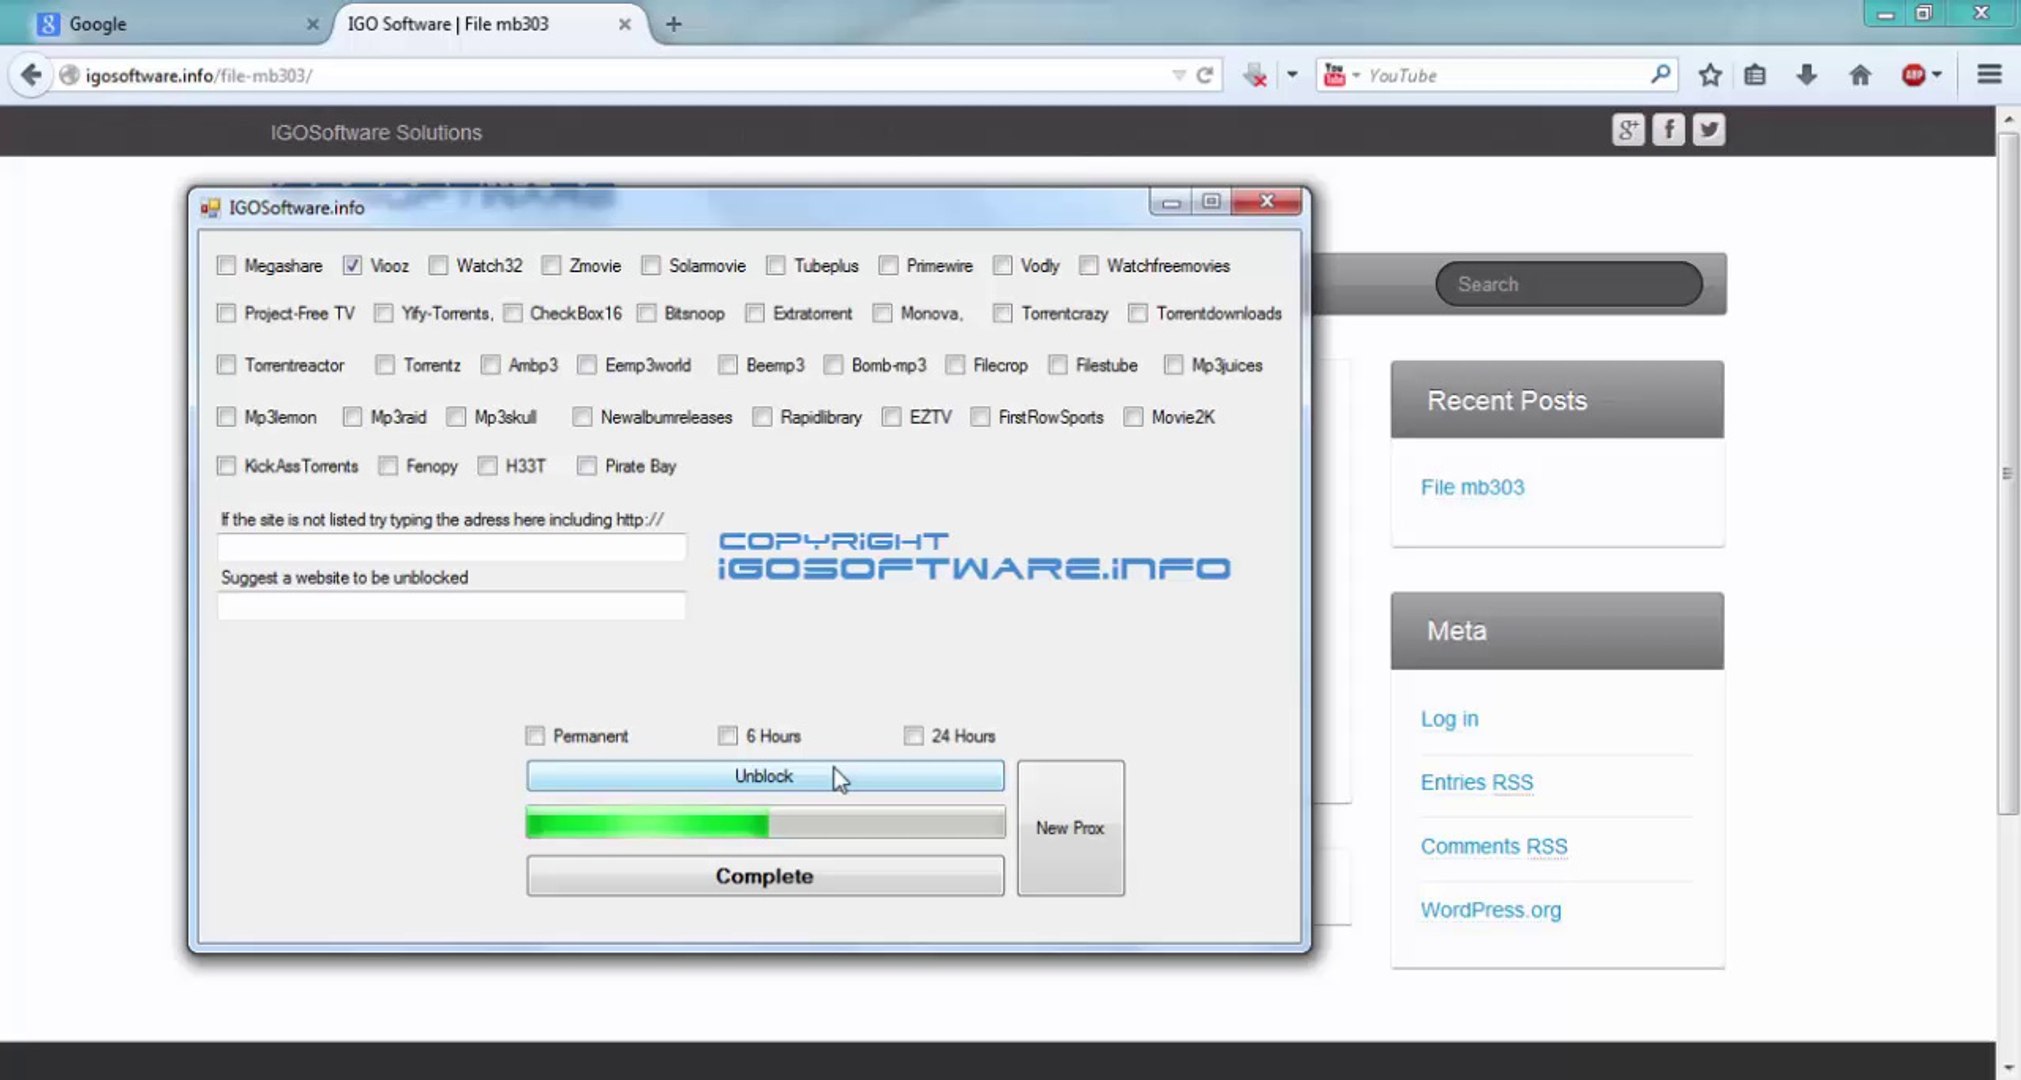The height and width of the screenshot is (1080, 2021).
Task: Uncheck the Viooz checkbox
Action: click(x=352, y=265)
